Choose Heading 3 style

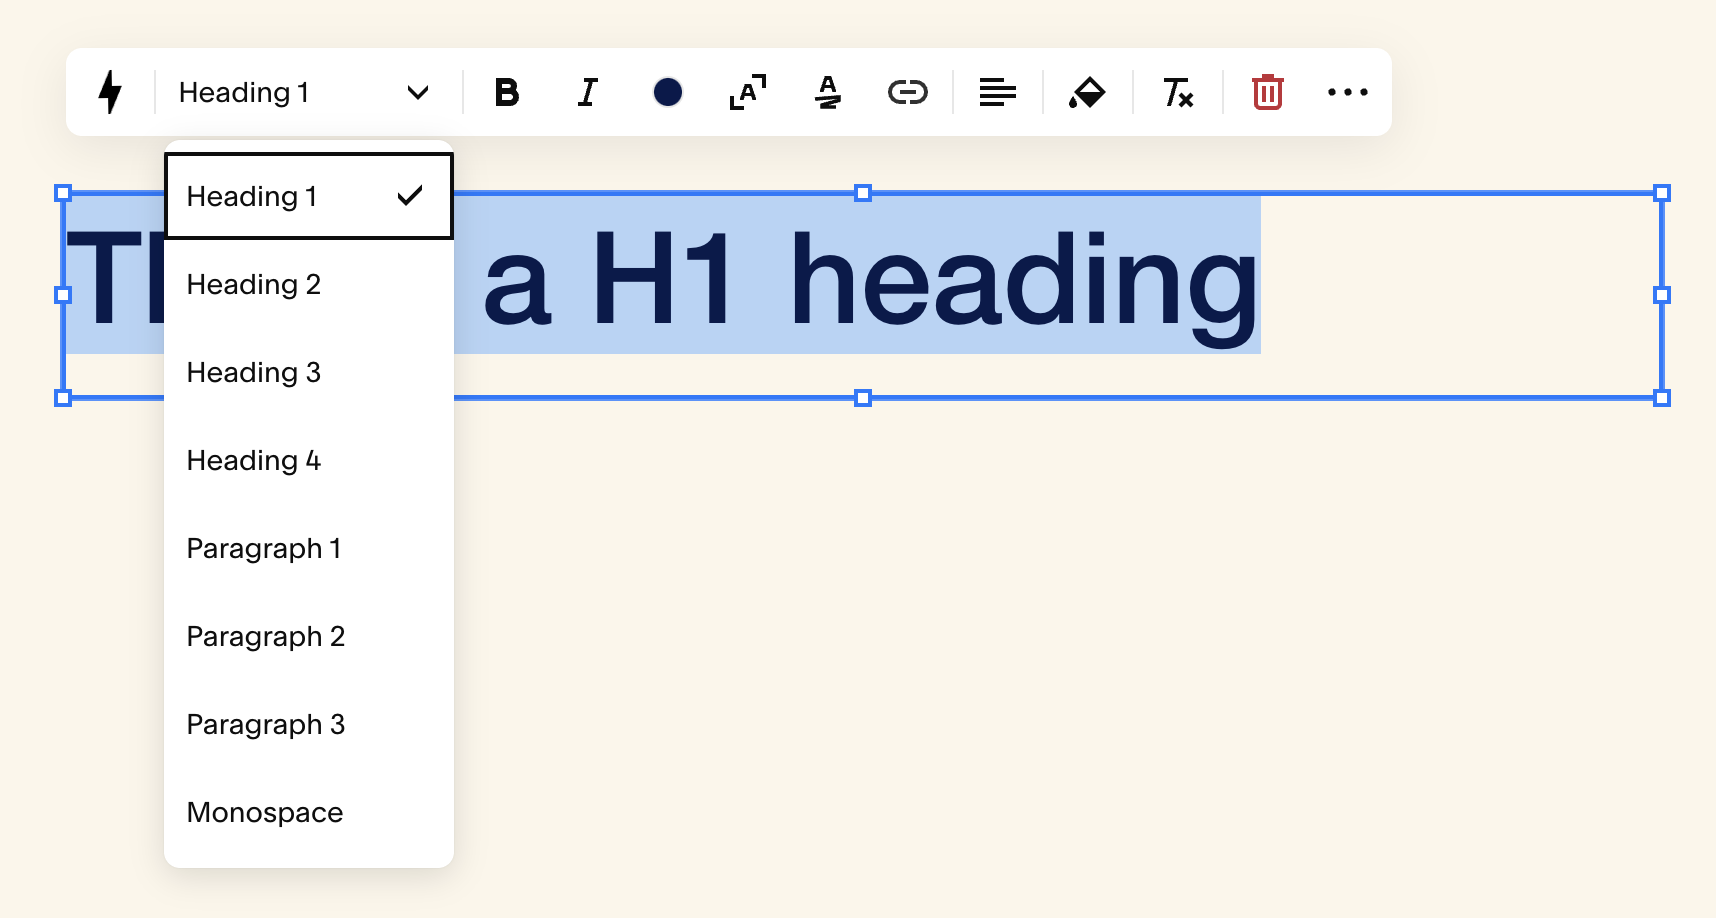(x=309, y=372)
